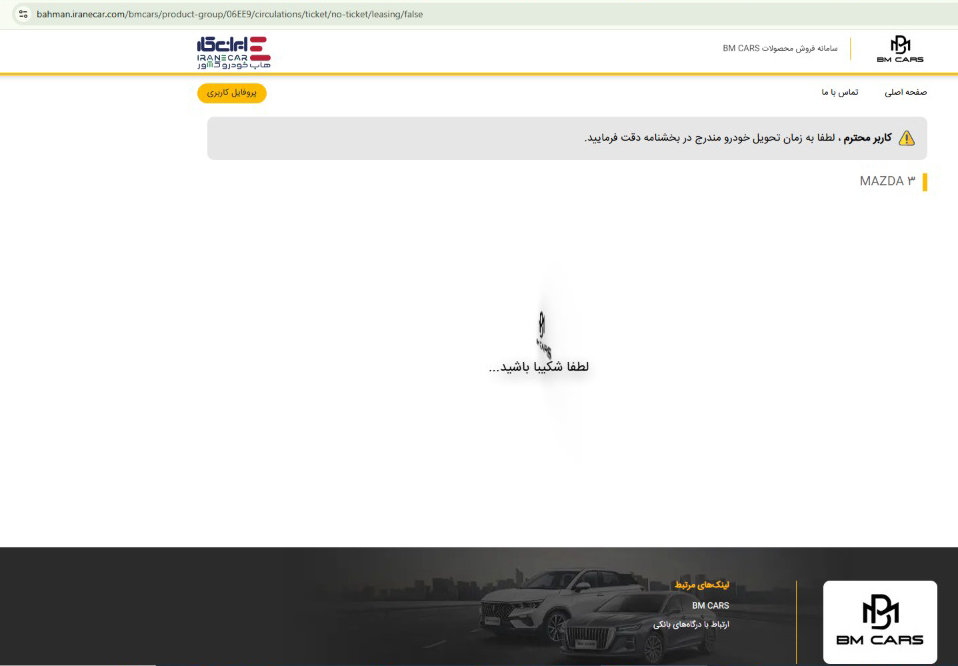Click the BM Cars logo in header

tap(900, 49)
